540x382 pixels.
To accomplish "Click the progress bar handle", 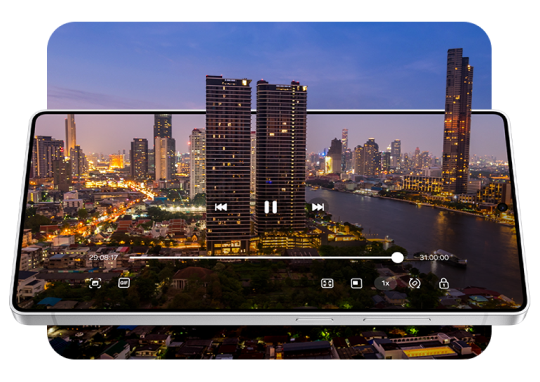I will click(397, 257).
